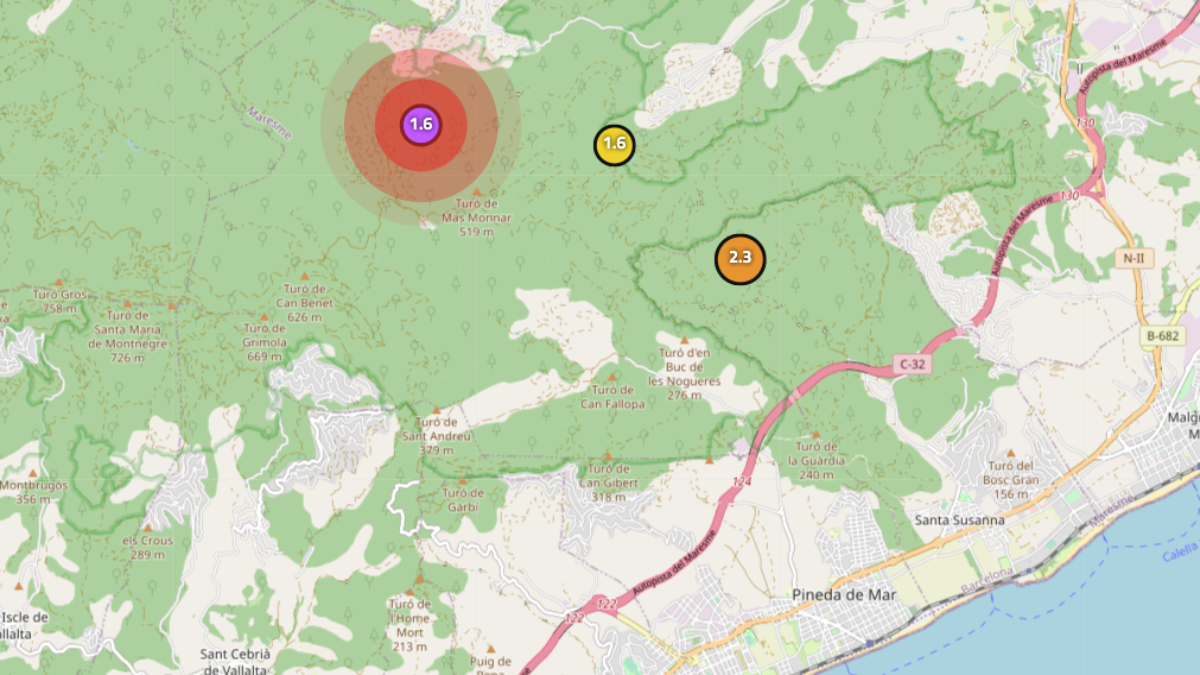Click the motorway exit 124 label

pyautogui.click(x=741, y=482)
